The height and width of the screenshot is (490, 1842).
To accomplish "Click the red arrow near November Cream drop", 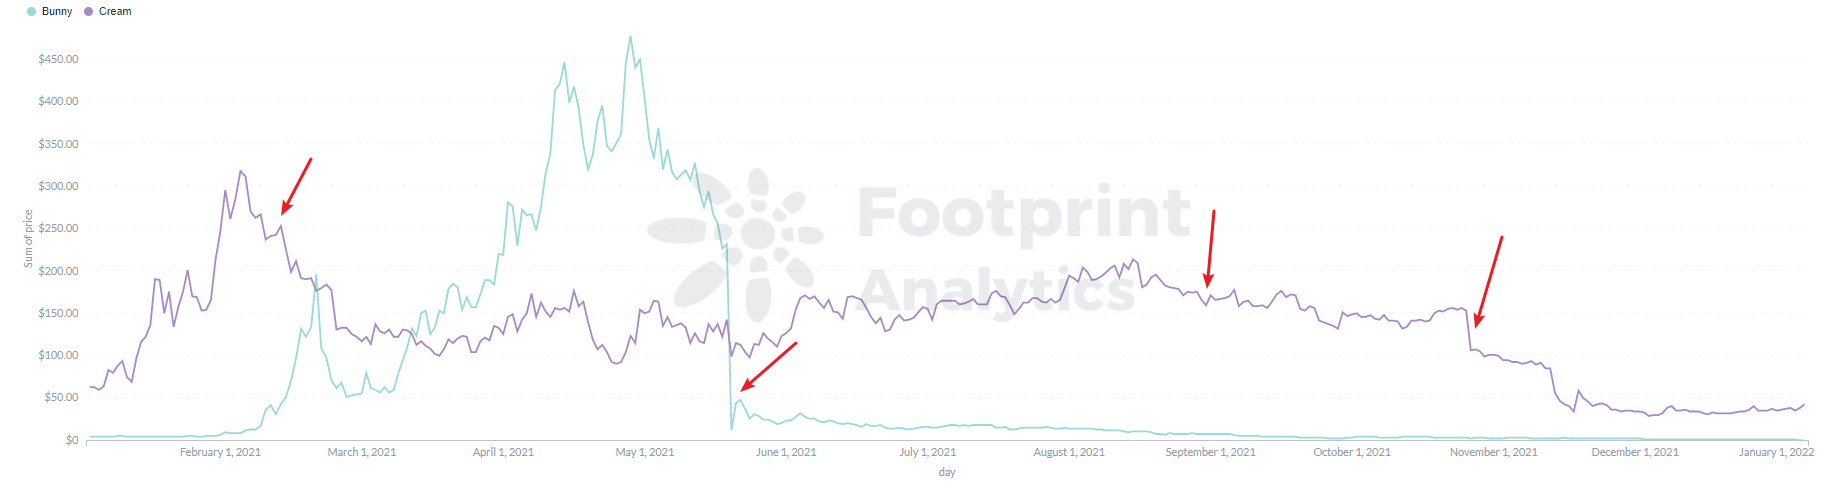I will [1489, 281].
